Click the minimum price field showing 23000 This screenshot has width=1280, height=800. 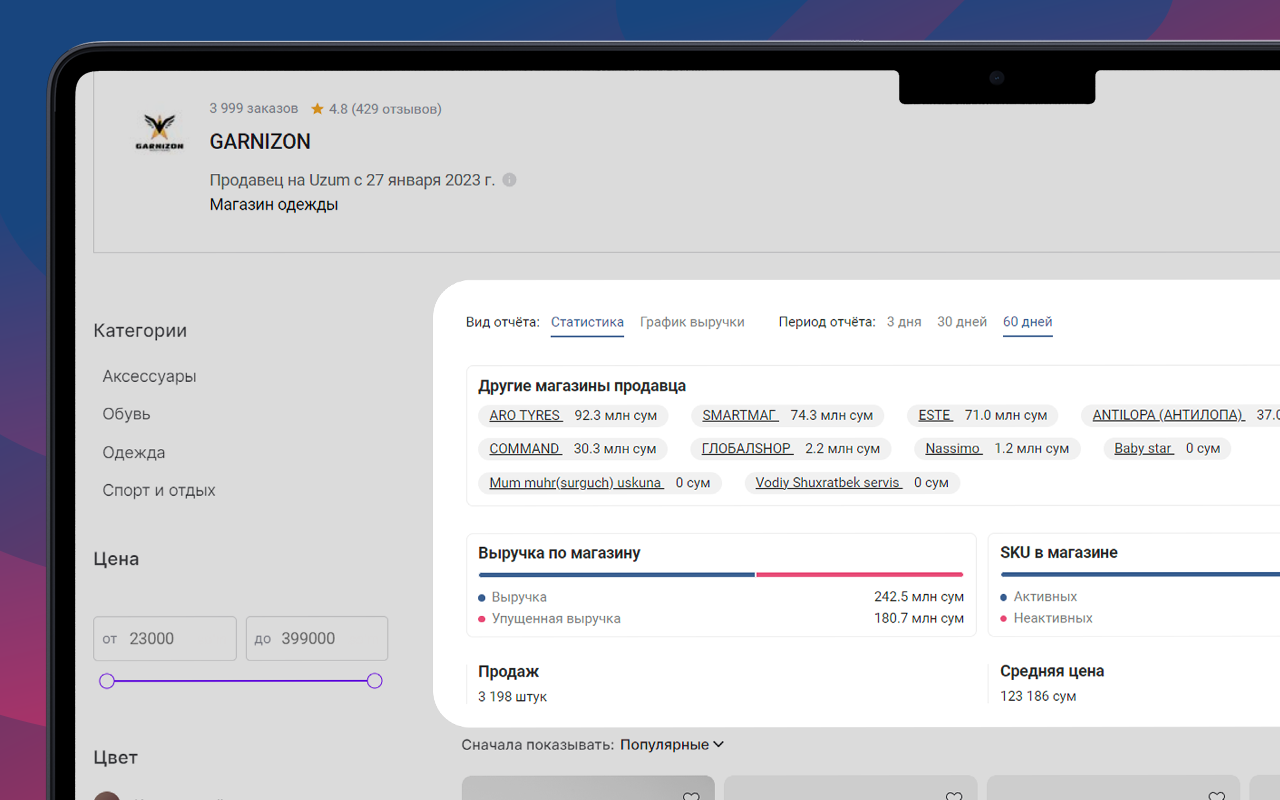click(x=165, y=638)
